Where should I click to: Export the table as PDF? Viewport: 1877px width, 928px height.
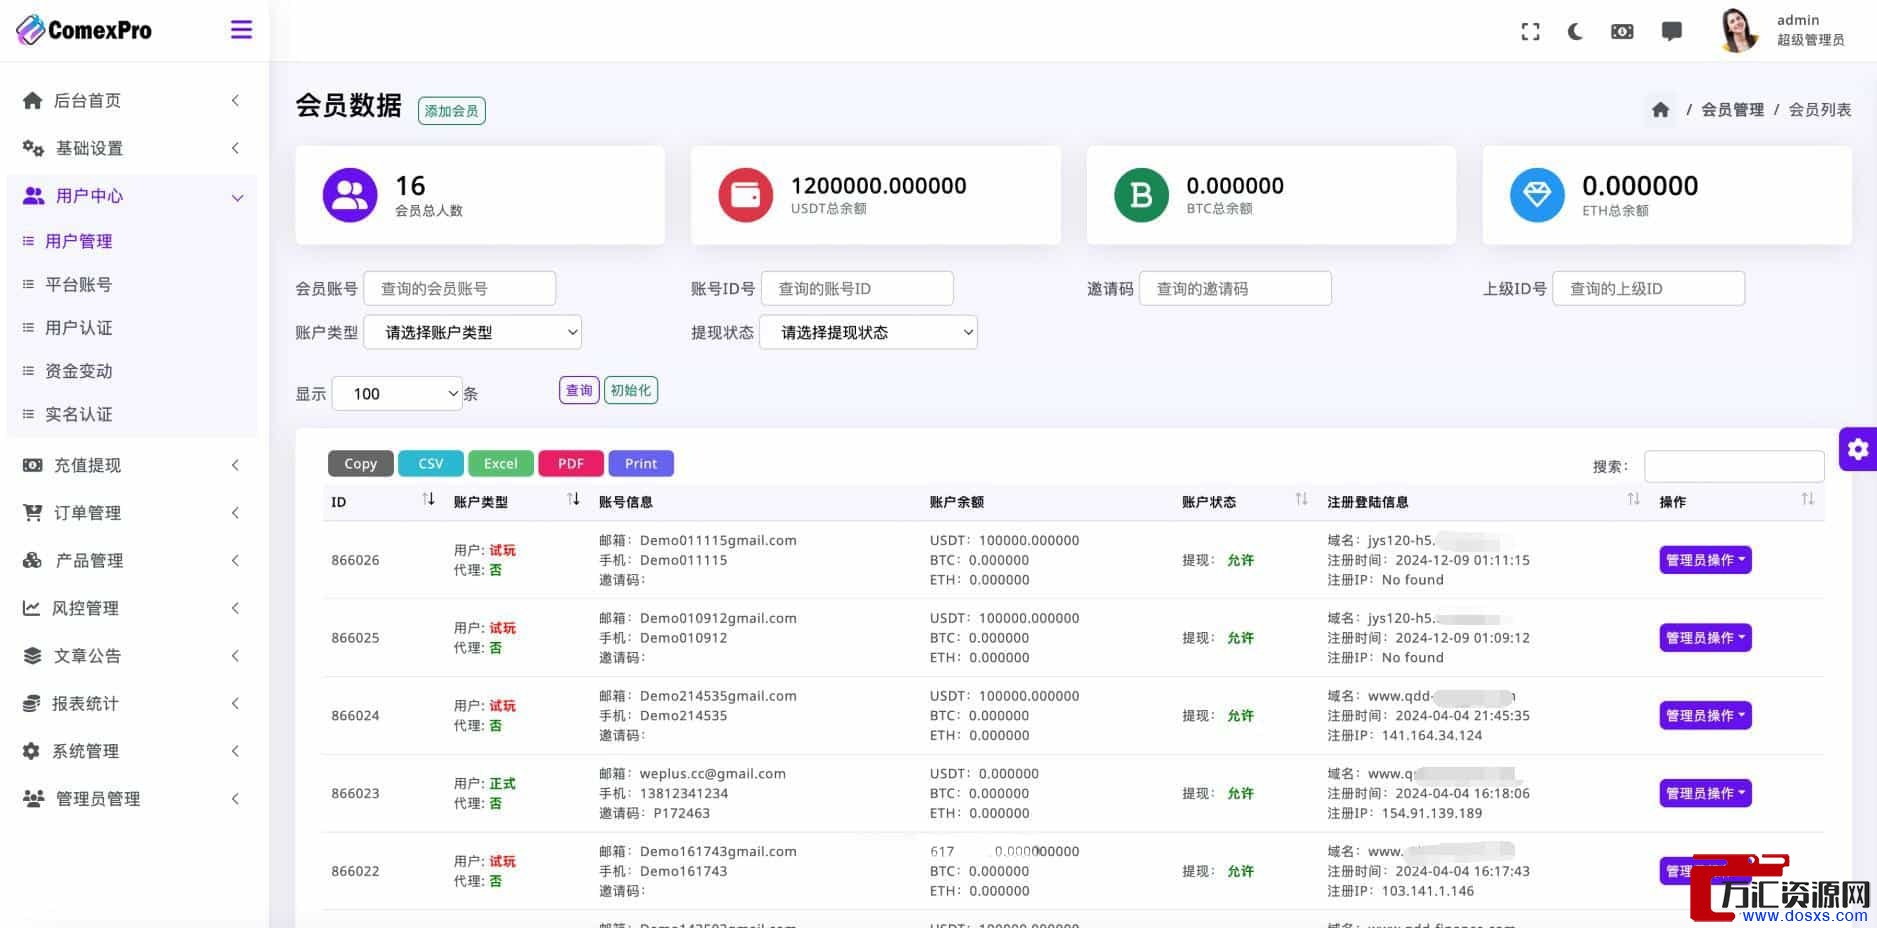click(x=570, y=464)
